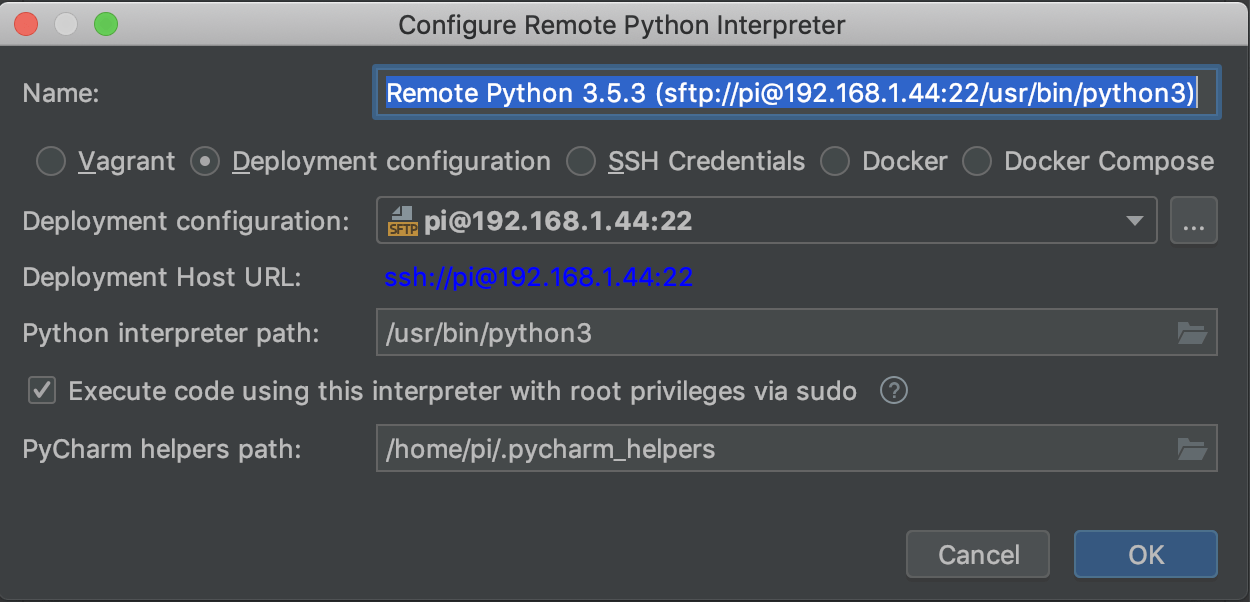Browse for PyCharm helpers path folder
Viewport: 1250px width, 602px height.
(1191, 449)
